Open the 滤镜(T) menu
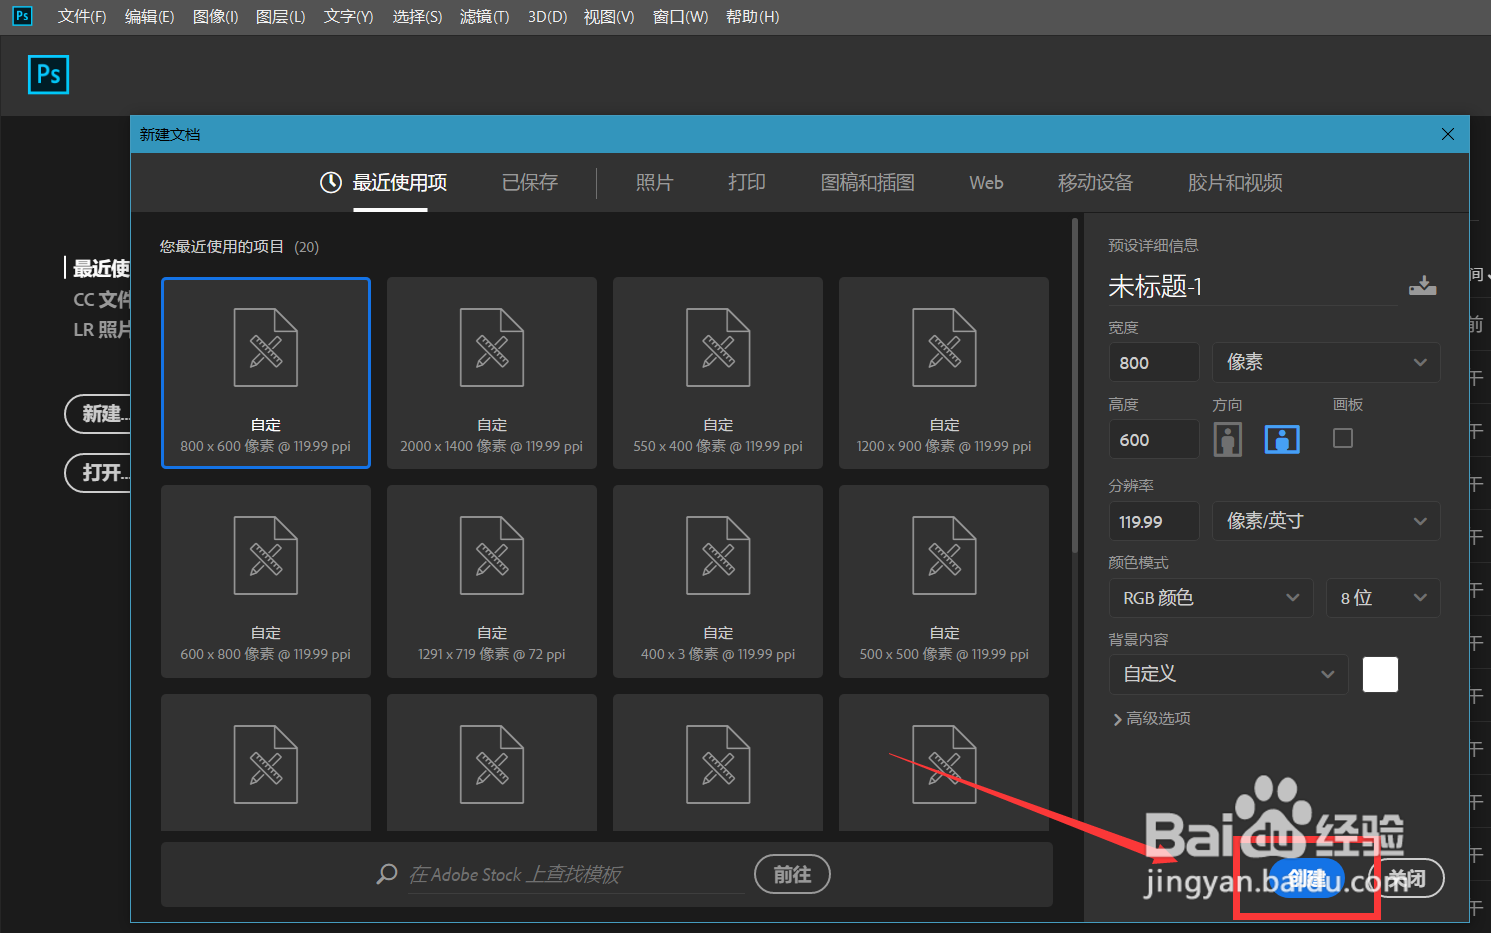The height and width of the screenshot is (933, 1491). pos(484,17)
